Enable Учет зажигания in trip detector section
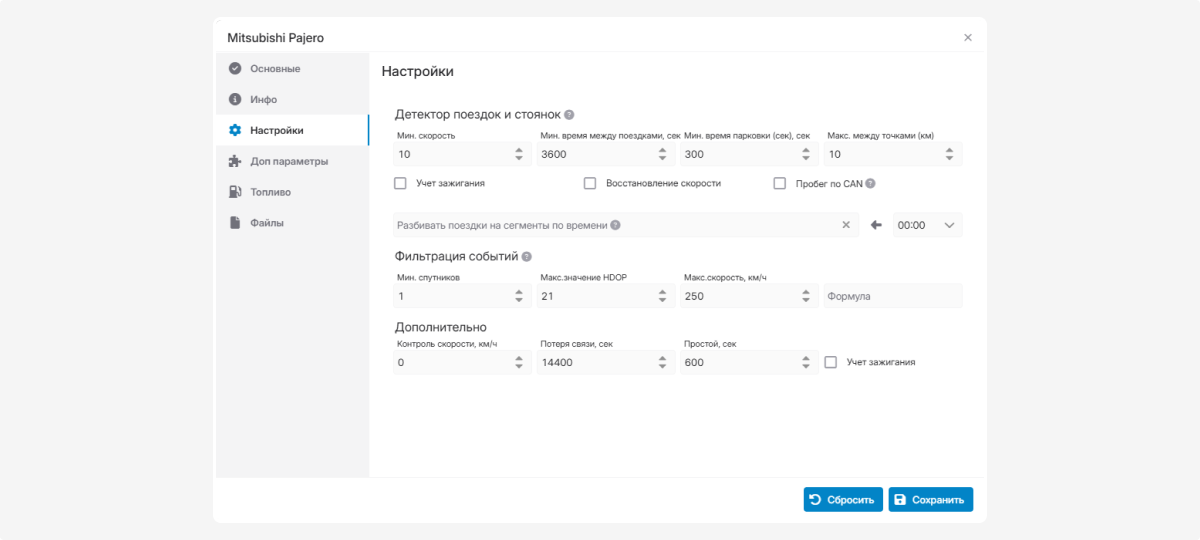 [x=400, y=184]
